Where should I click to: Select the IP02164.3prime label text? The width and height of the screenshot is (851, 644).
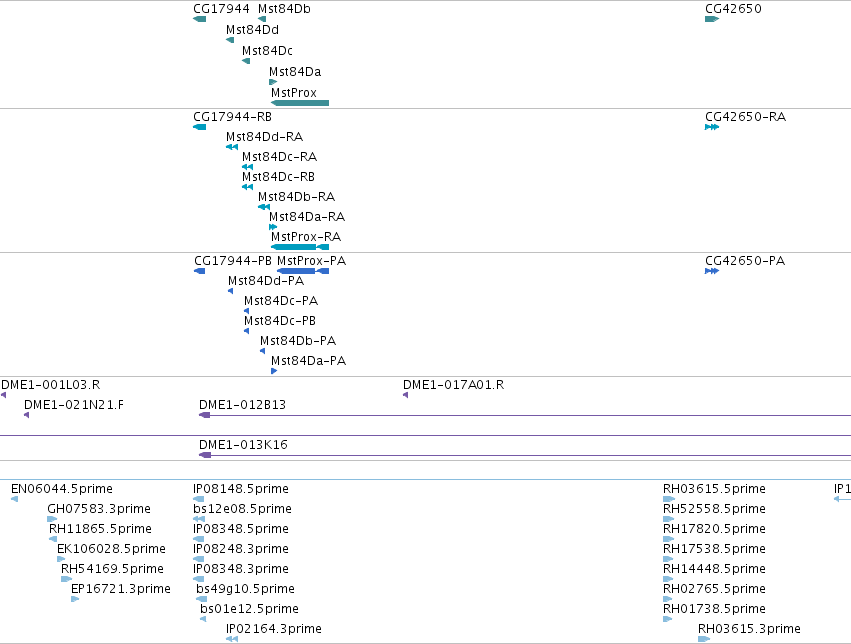pyautogui.click(x=274, y=629)
